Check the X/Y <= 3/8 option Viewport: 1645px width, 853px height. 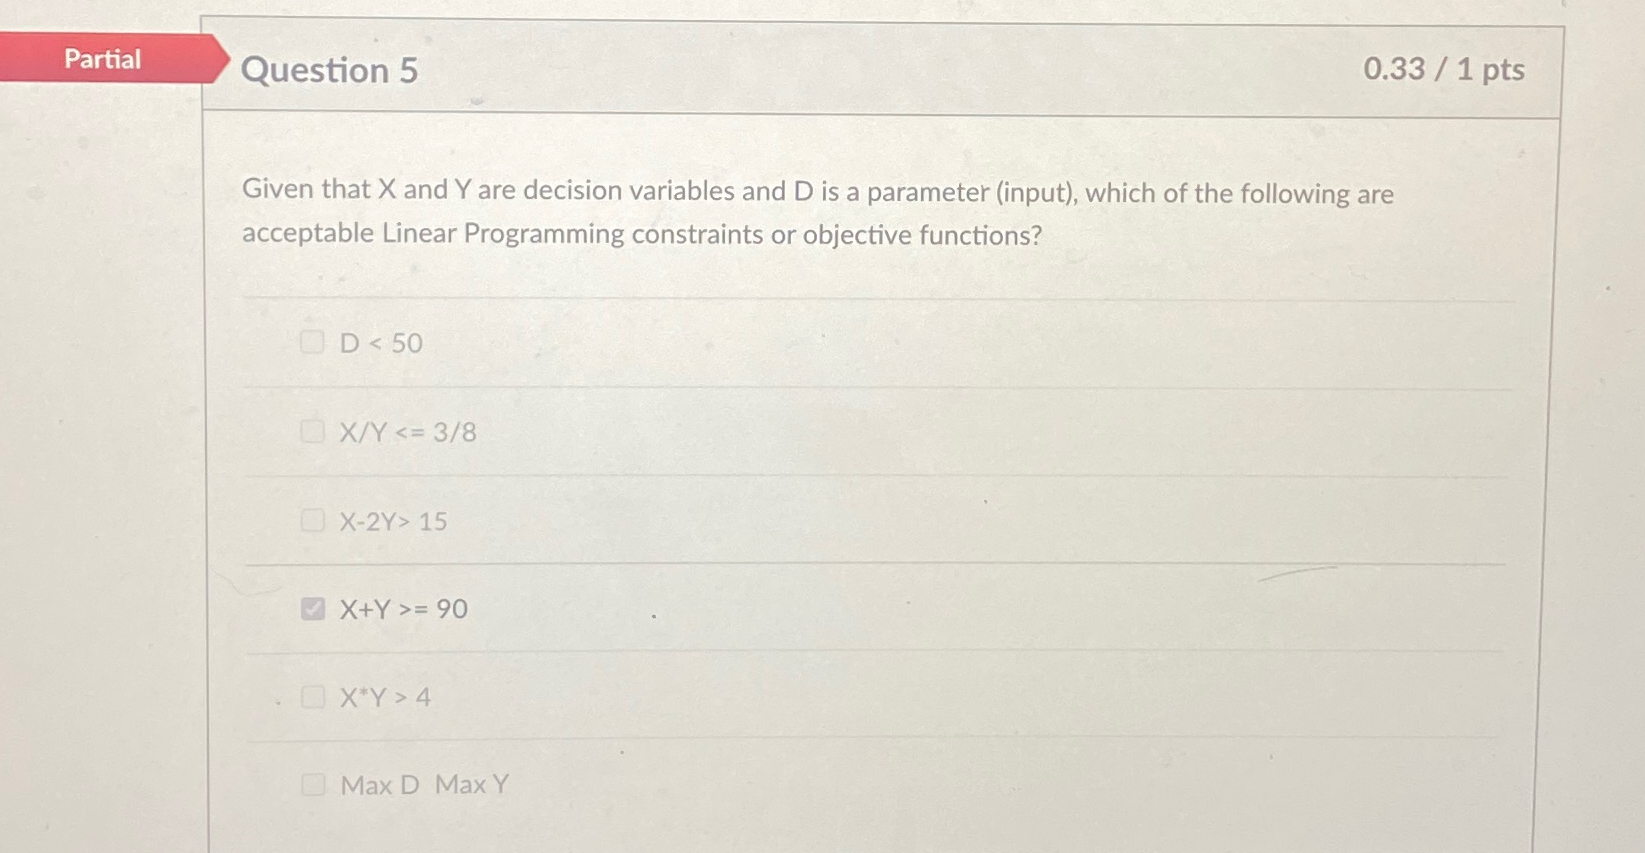coord(312,431)
